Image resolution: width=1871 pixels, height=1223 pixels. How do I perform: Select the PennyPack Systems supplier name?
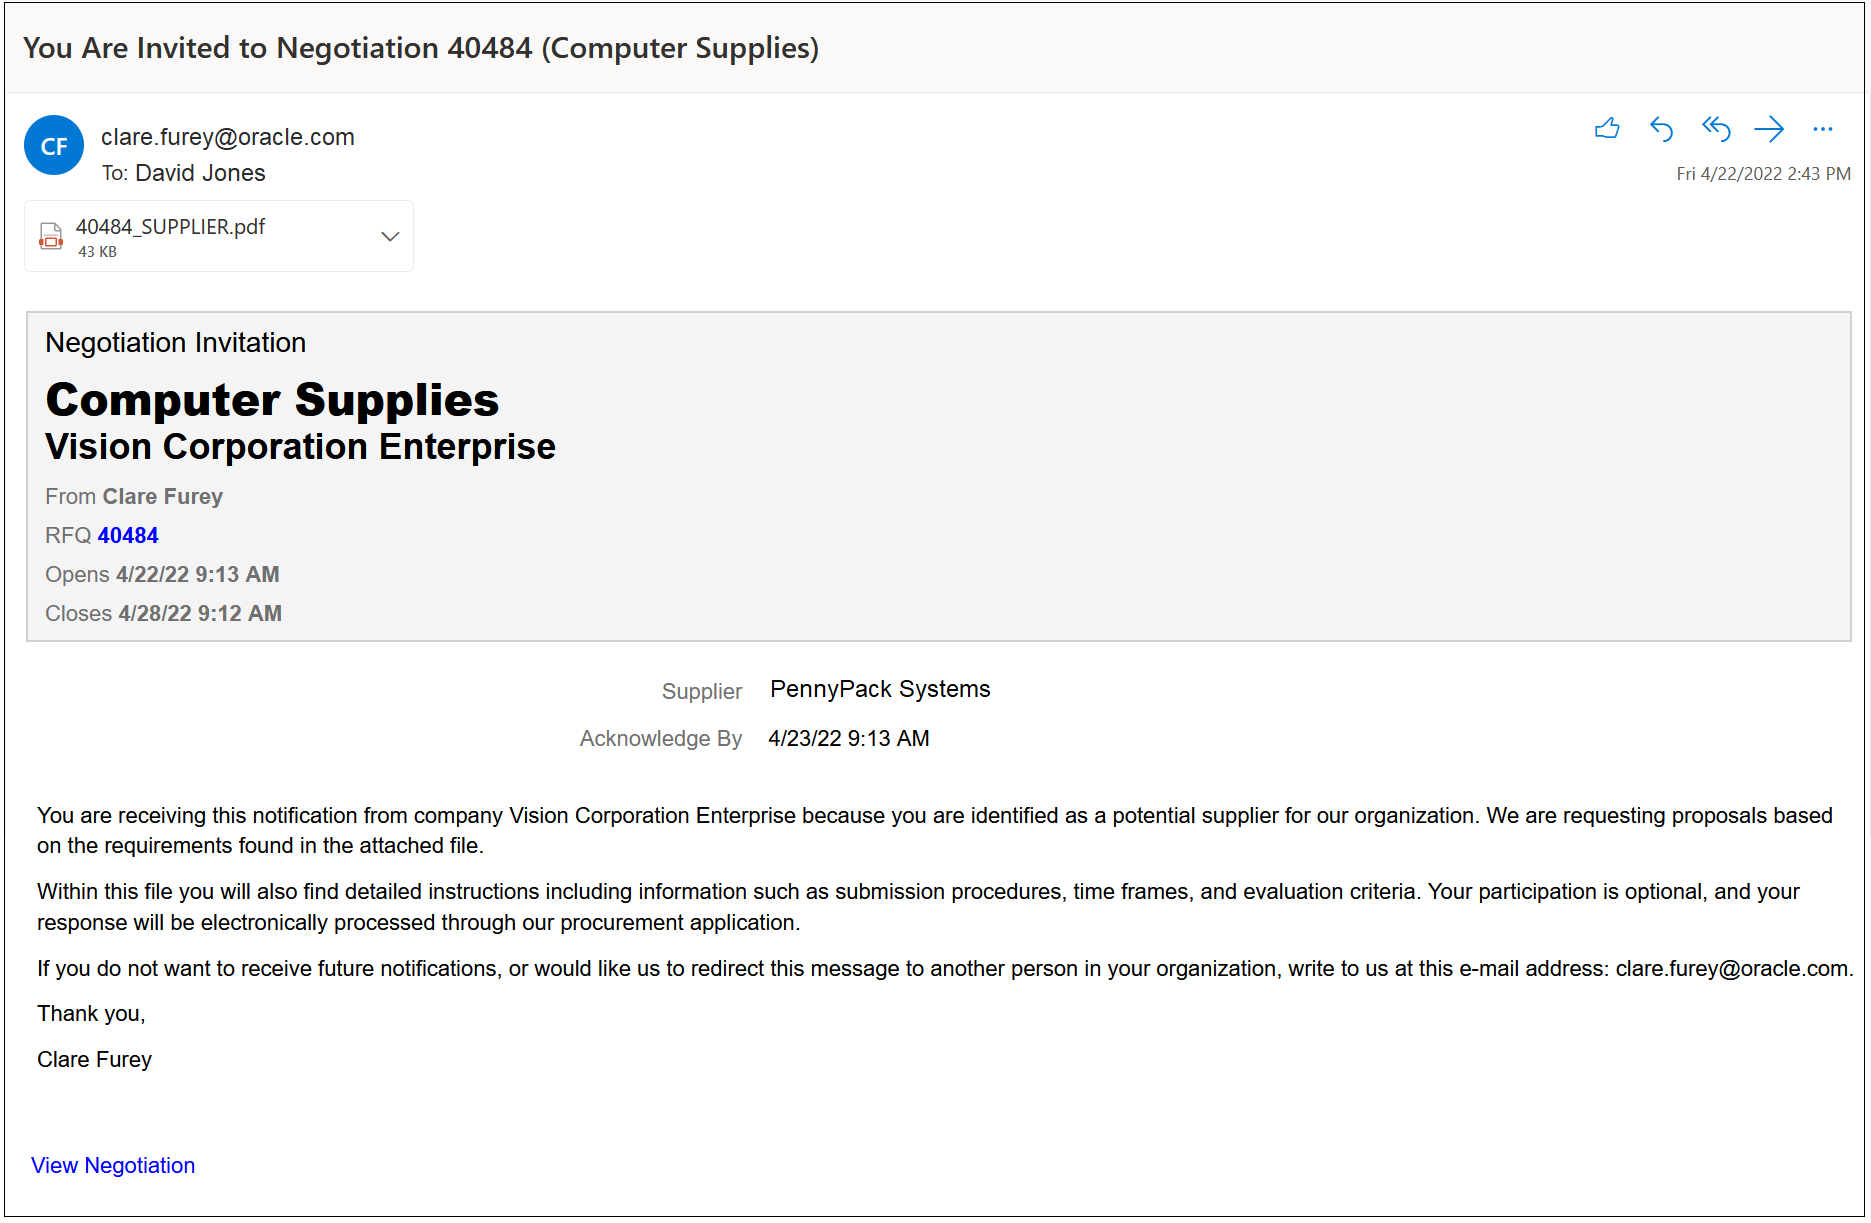880,689
